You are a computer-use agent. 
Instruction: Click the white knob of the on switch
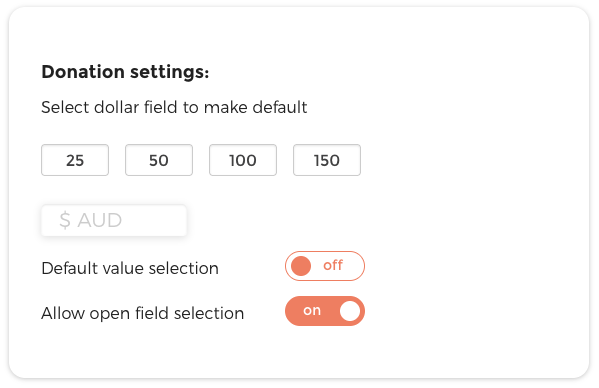pyautogui.click(x=350, y=311)
